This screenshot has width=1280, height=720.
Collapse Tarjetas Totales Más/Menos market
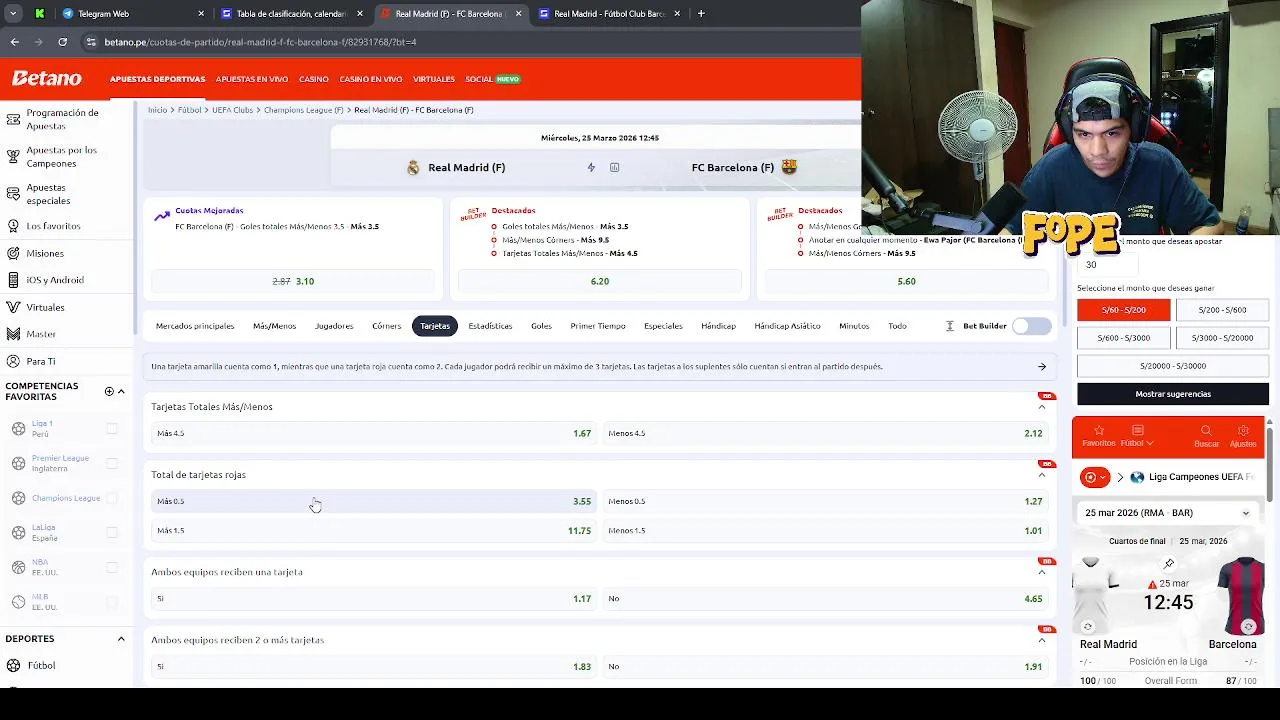[1041, 407]
